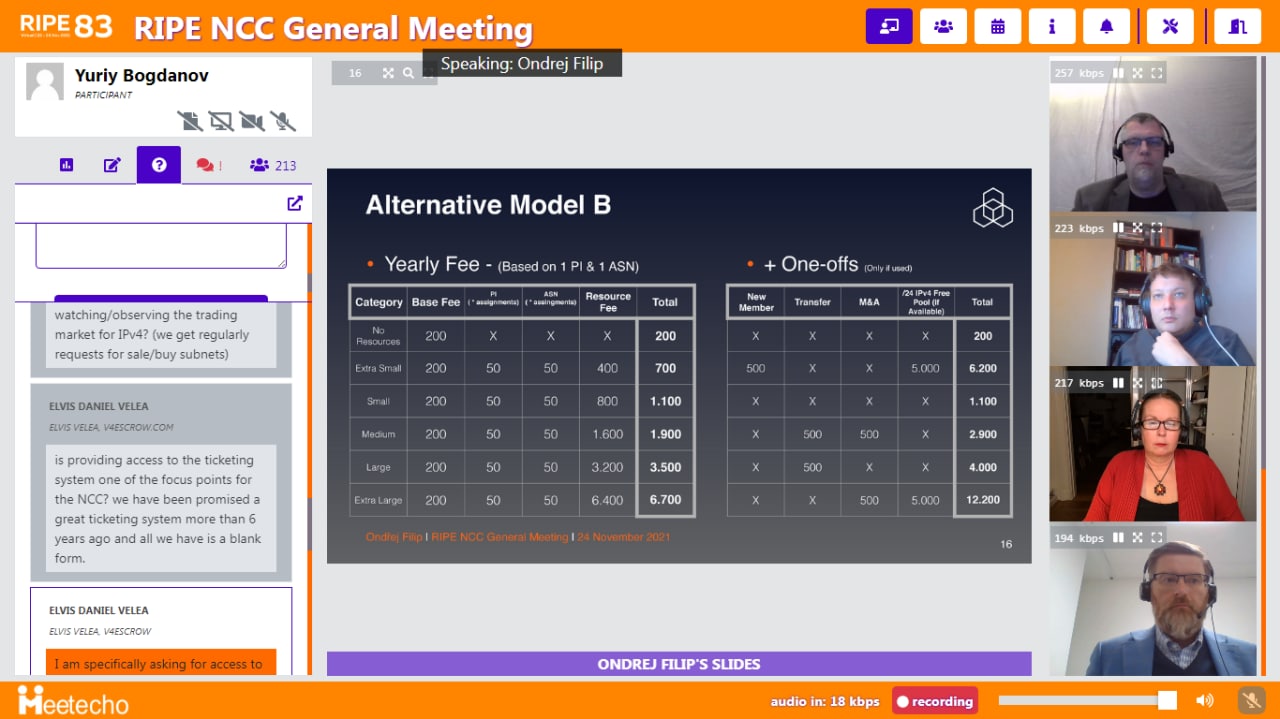Click the Ondrej Filip's Slides title bar
The image size is (1280, 719).
679,664
